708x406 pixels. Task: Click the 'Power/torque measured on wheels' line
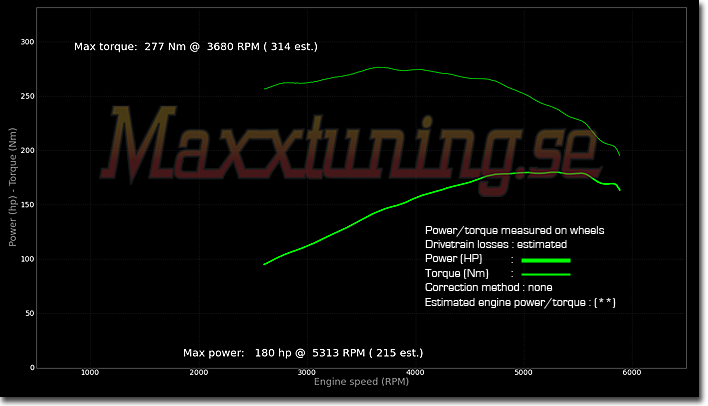[514, 230]
